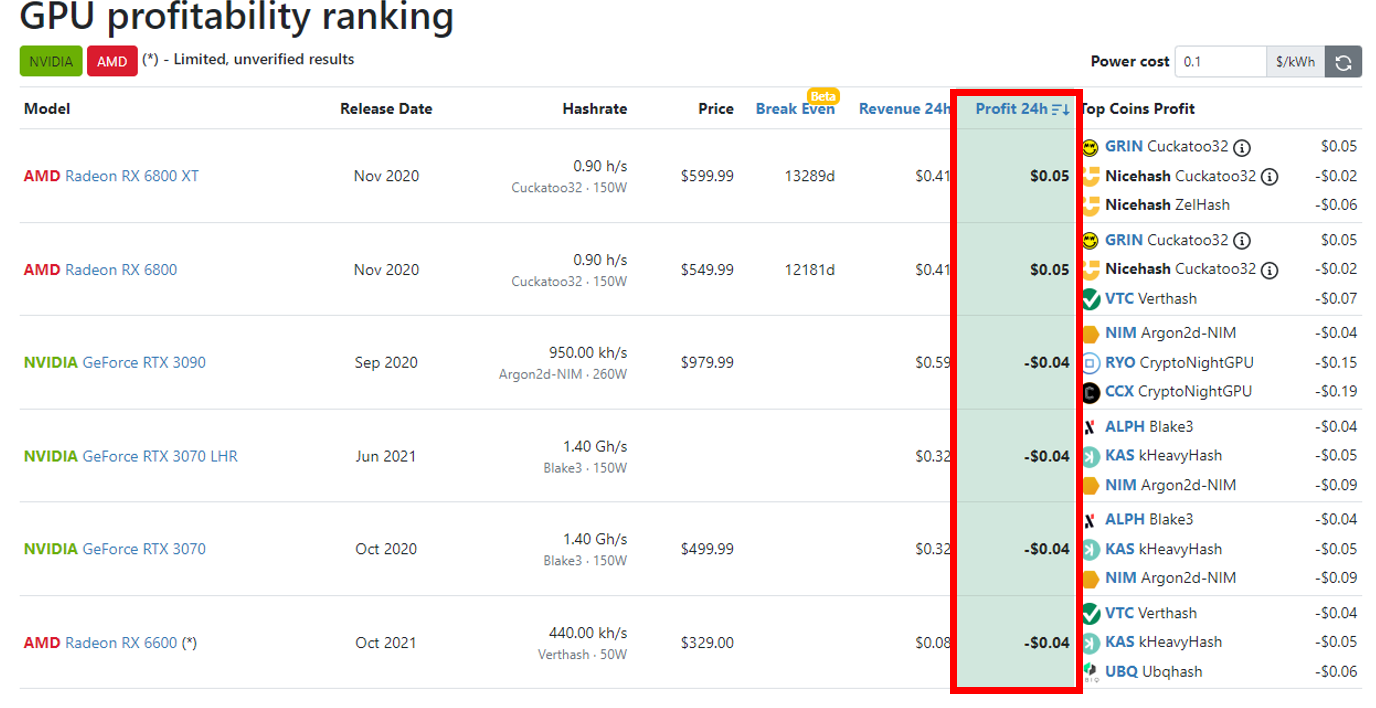The height and width of the screenshot is (708, 1376).
Task: Click NIM icon in Oct 2020 RTX 3070 row
Action: pos(1090,578)
